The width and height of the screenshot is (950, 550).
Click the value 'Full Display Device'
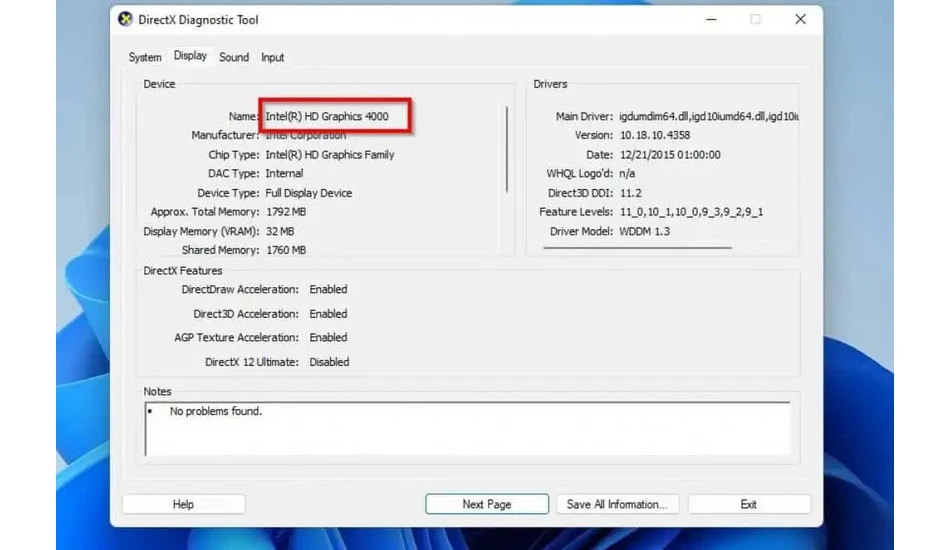[x=308, y=193]
